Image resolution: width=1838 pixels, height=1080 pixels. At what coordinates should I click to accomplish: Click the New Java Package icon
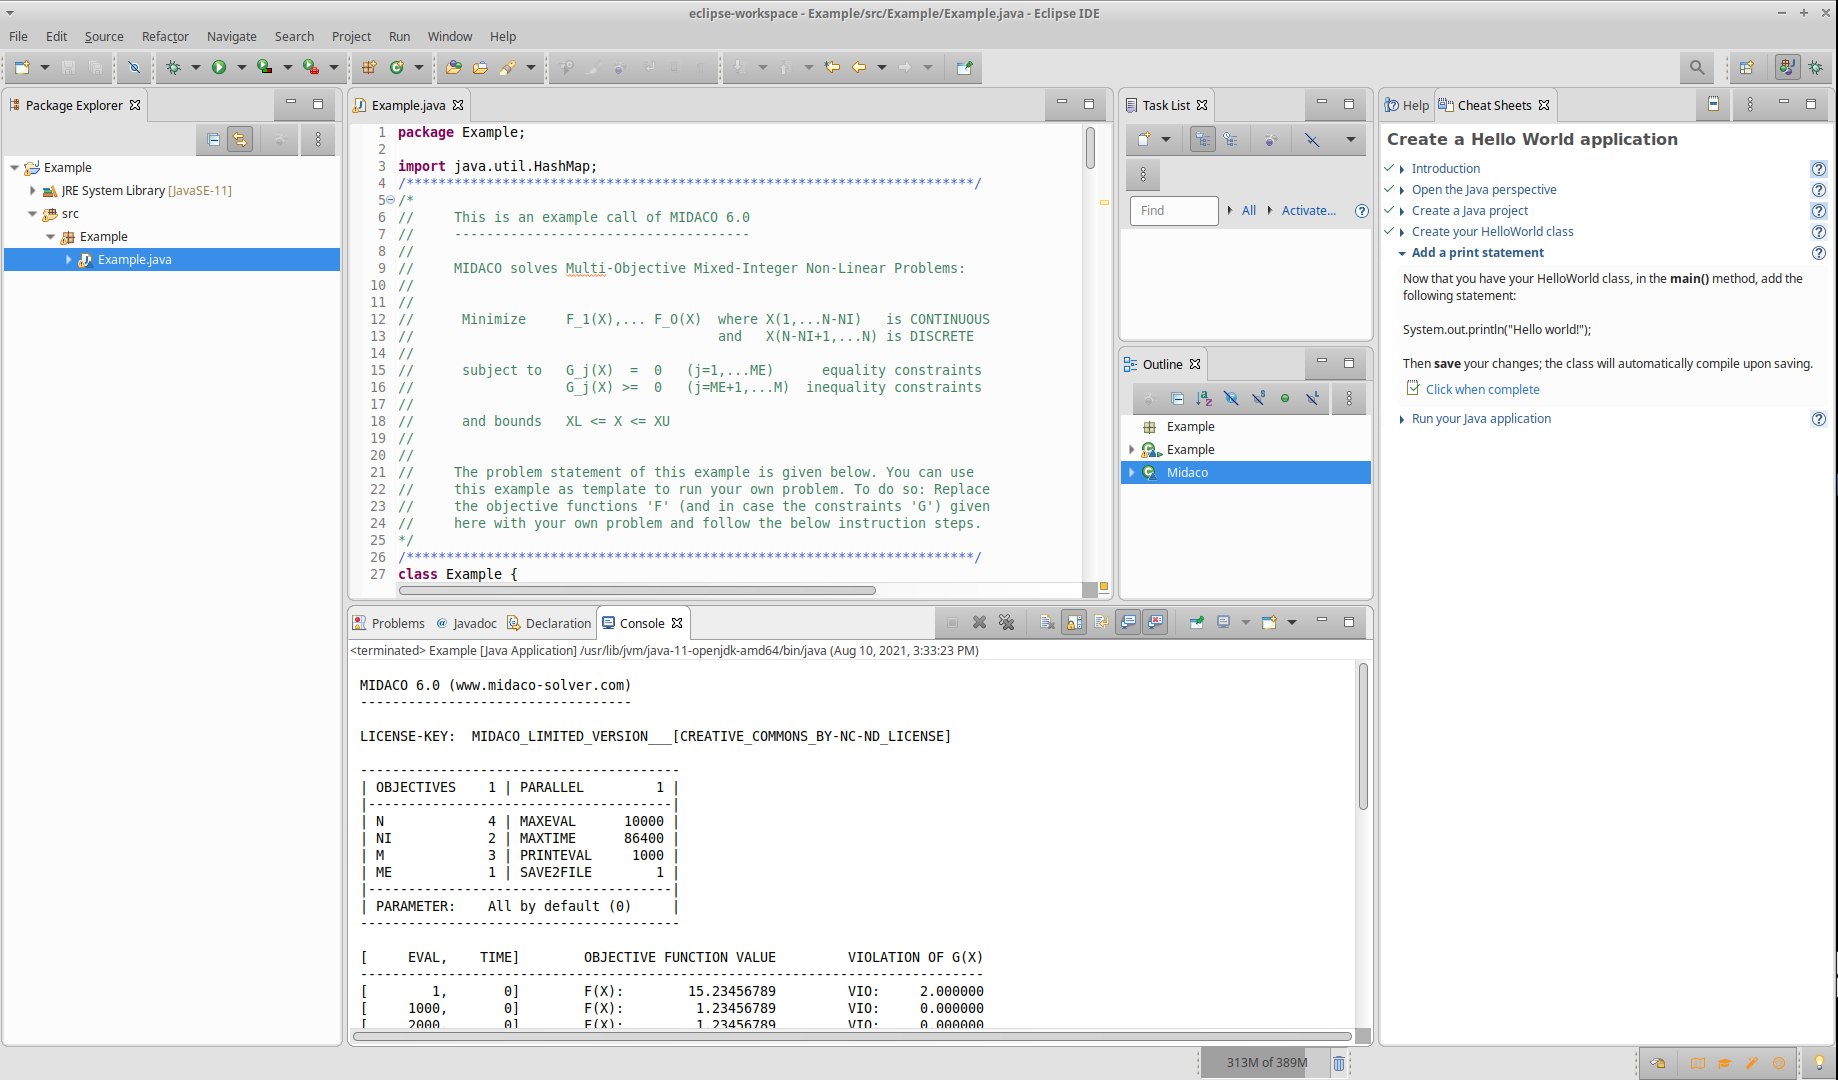(369, 67)
